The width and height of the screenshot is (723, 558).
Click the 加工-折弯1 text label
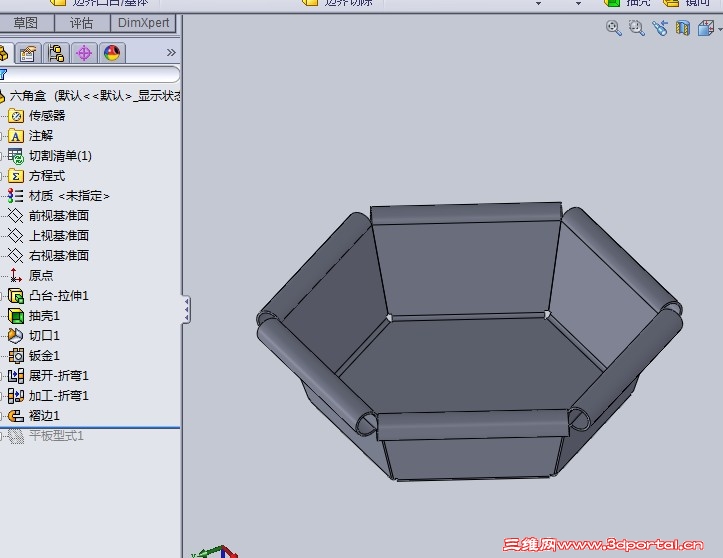click(59, 396)
